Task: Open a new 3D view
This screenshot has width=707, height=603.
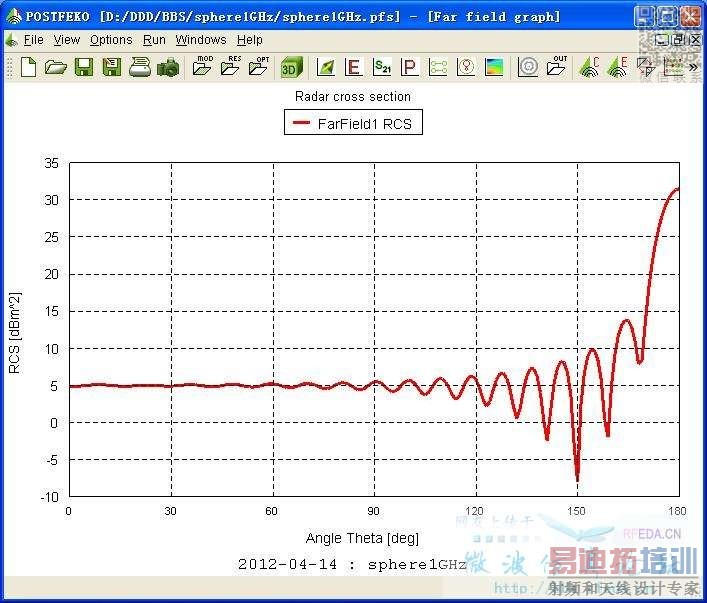Action: click(x=291, y=68)
